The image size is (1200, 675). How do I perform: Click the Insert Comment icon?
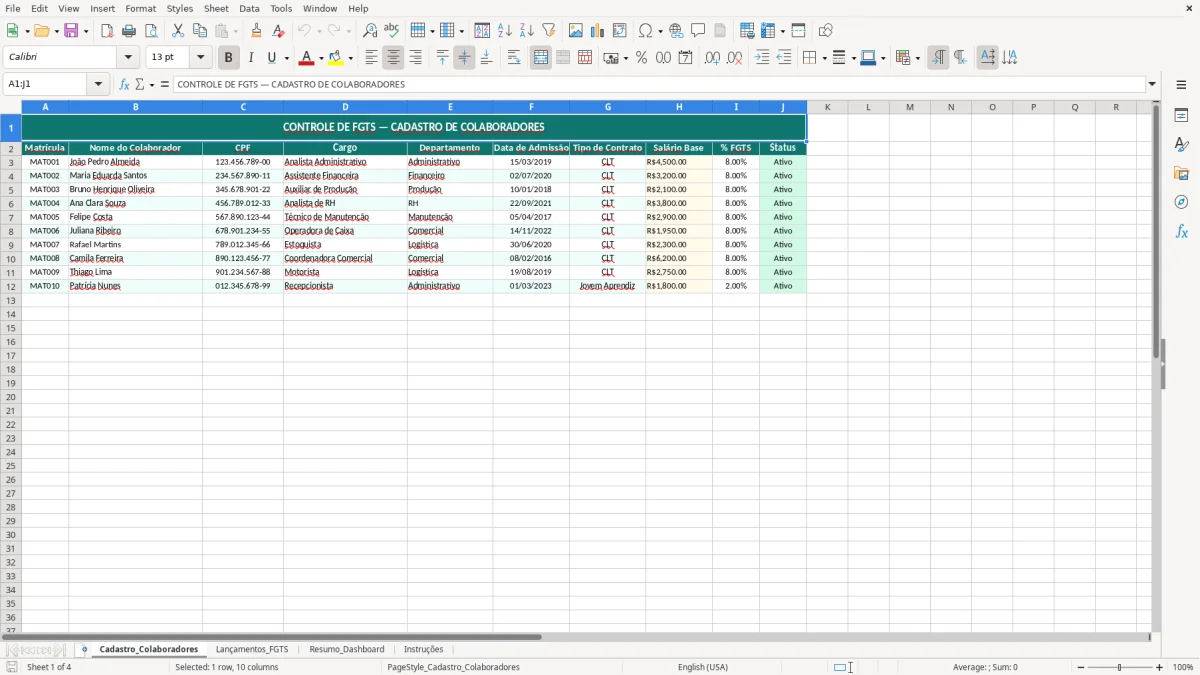point(698,31)
